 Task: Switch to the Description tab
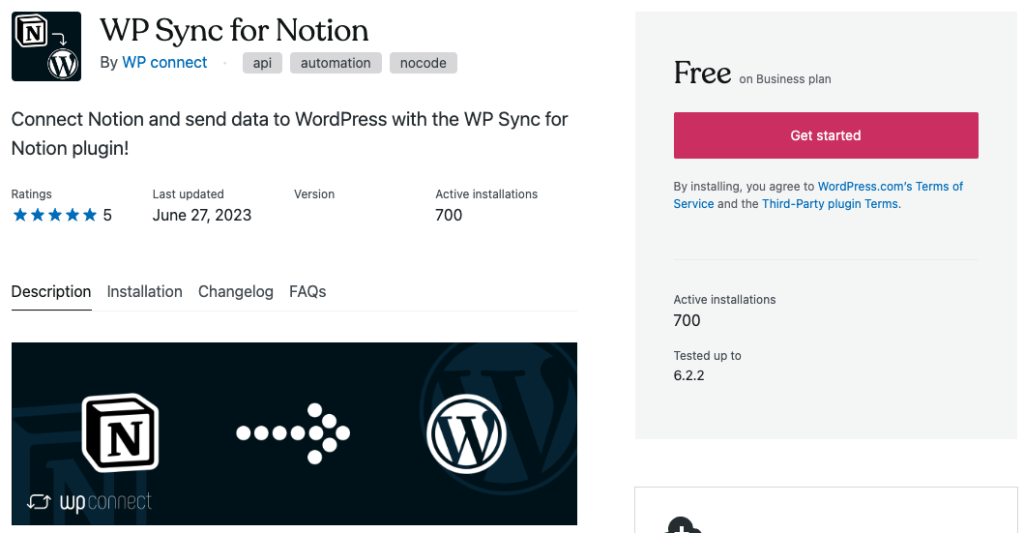click(x=51, y=291)
